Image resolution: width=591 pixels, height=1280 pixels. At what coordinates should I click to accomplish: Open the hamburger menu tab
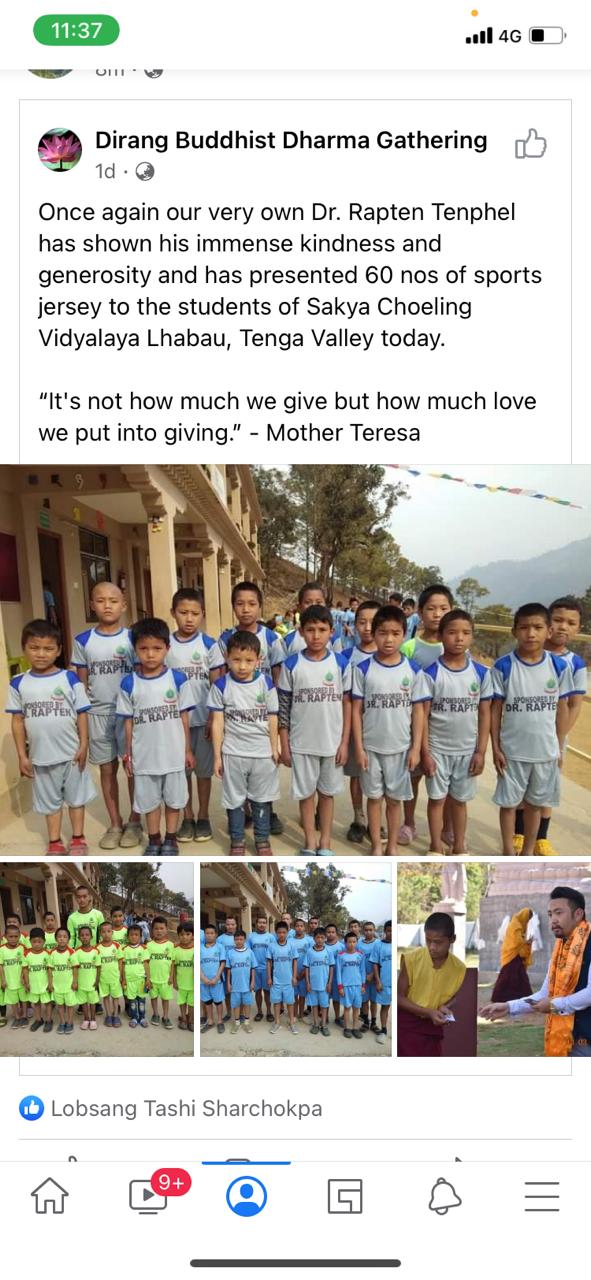[542, 1196]
